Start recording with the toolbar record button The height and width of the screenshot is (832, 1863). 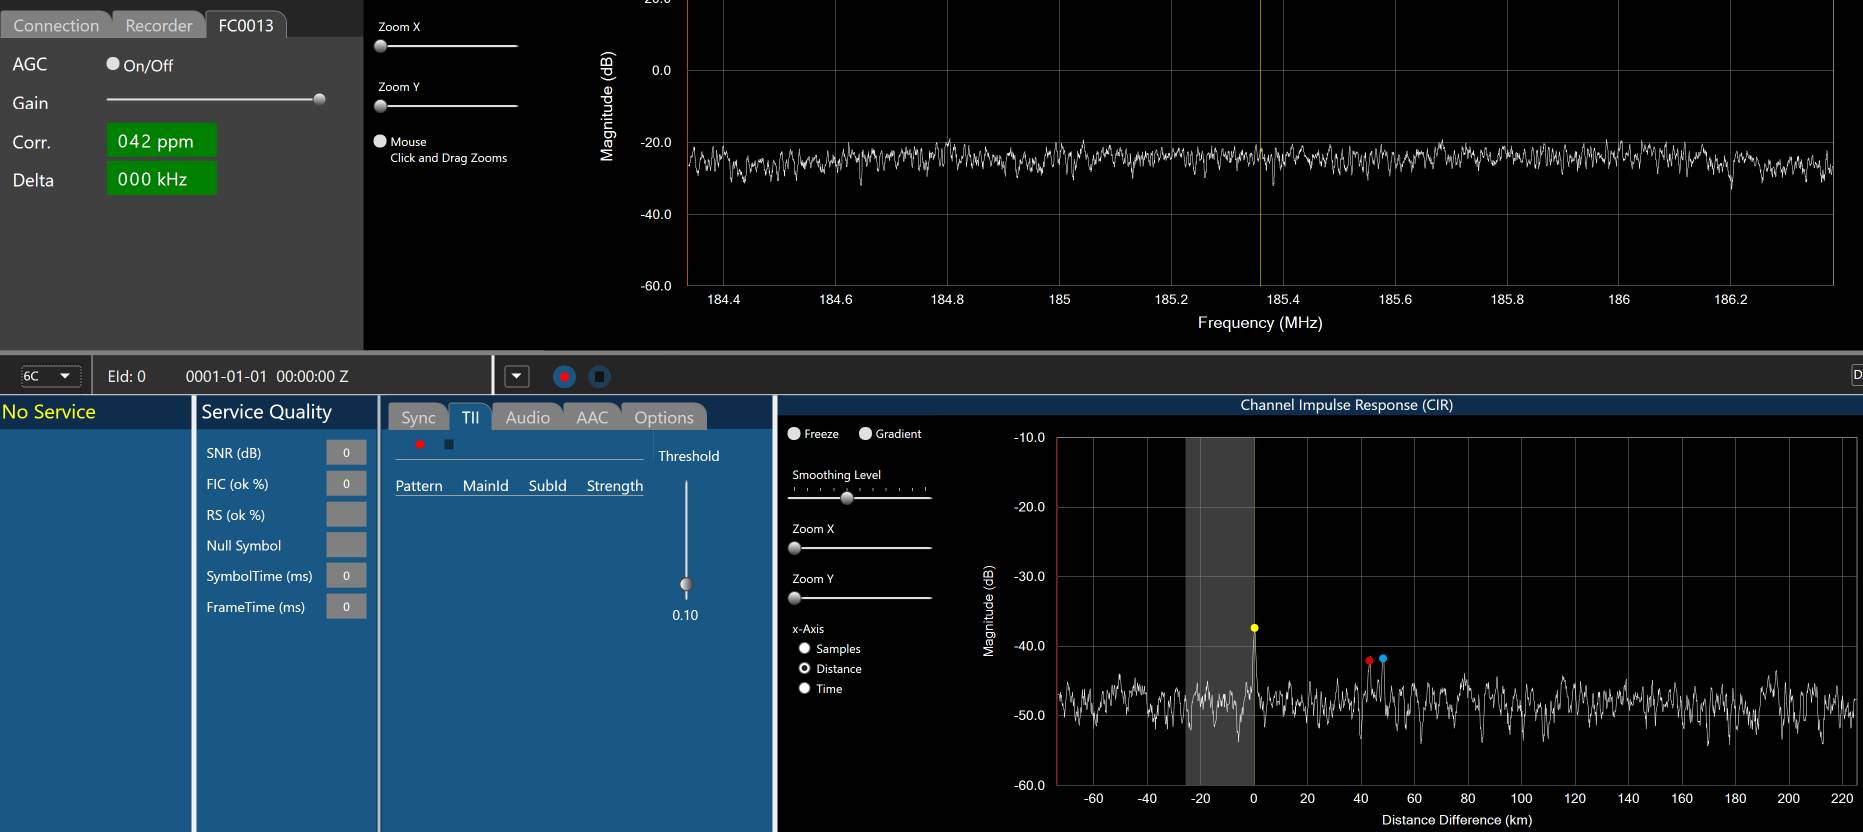point(564,377)
